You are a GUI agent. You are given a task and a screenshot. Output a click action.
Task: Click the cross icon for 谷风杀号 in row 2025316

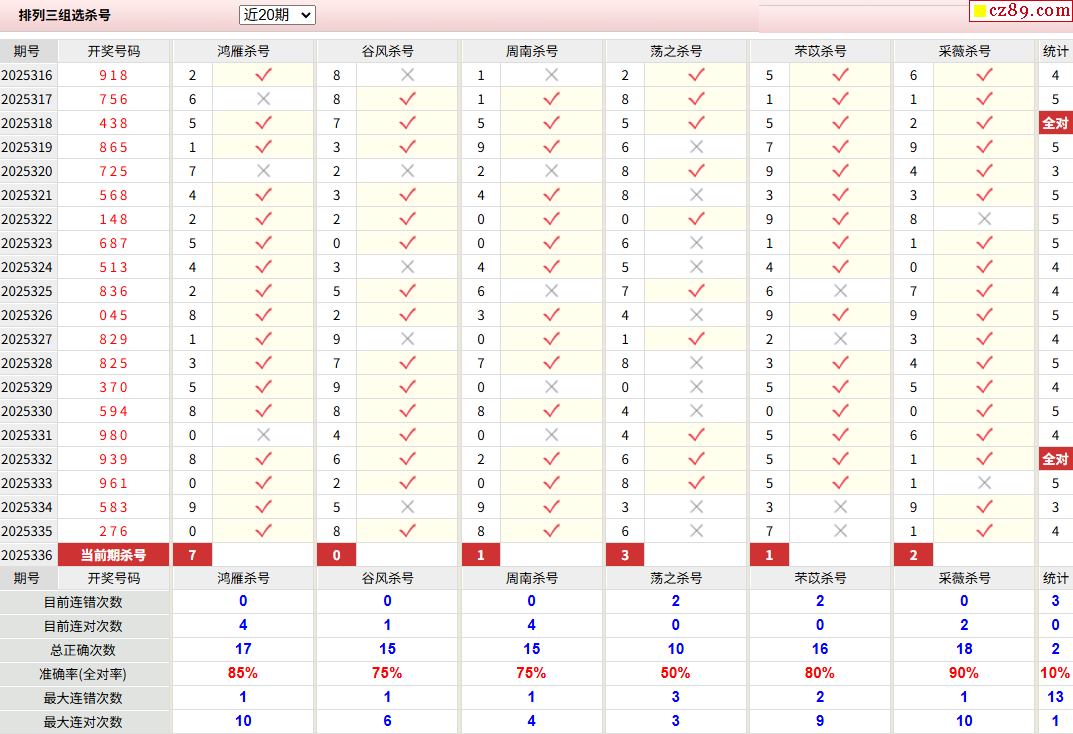point(407,75)
